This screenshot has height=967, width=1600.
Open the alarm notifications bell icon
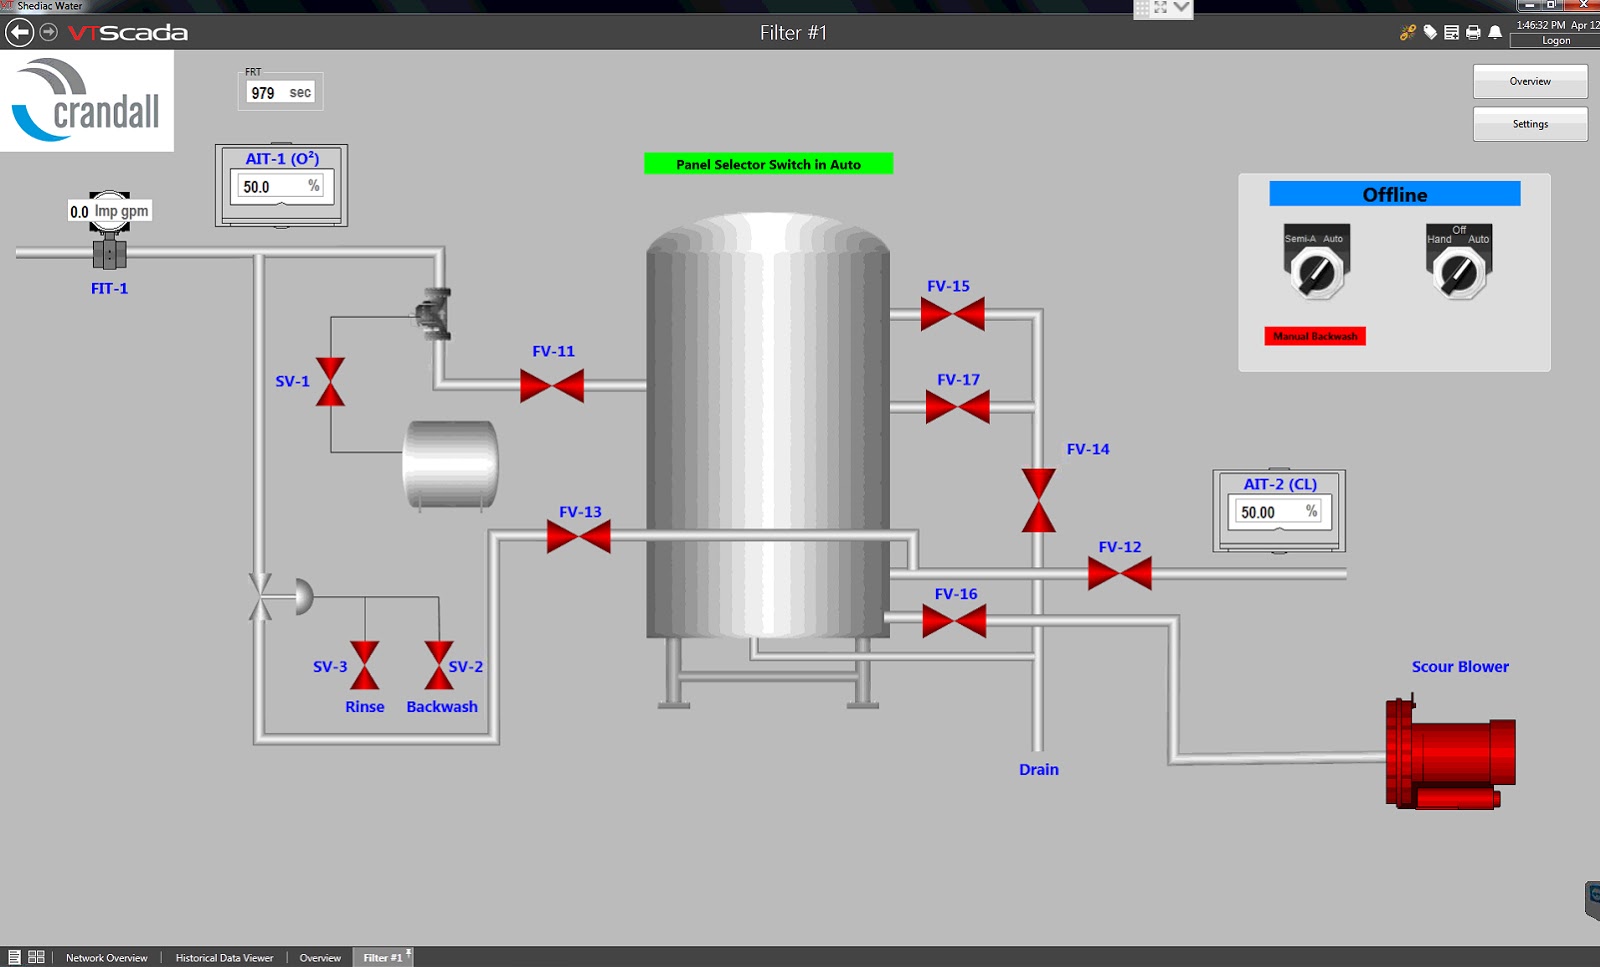tap(1495, 32)
